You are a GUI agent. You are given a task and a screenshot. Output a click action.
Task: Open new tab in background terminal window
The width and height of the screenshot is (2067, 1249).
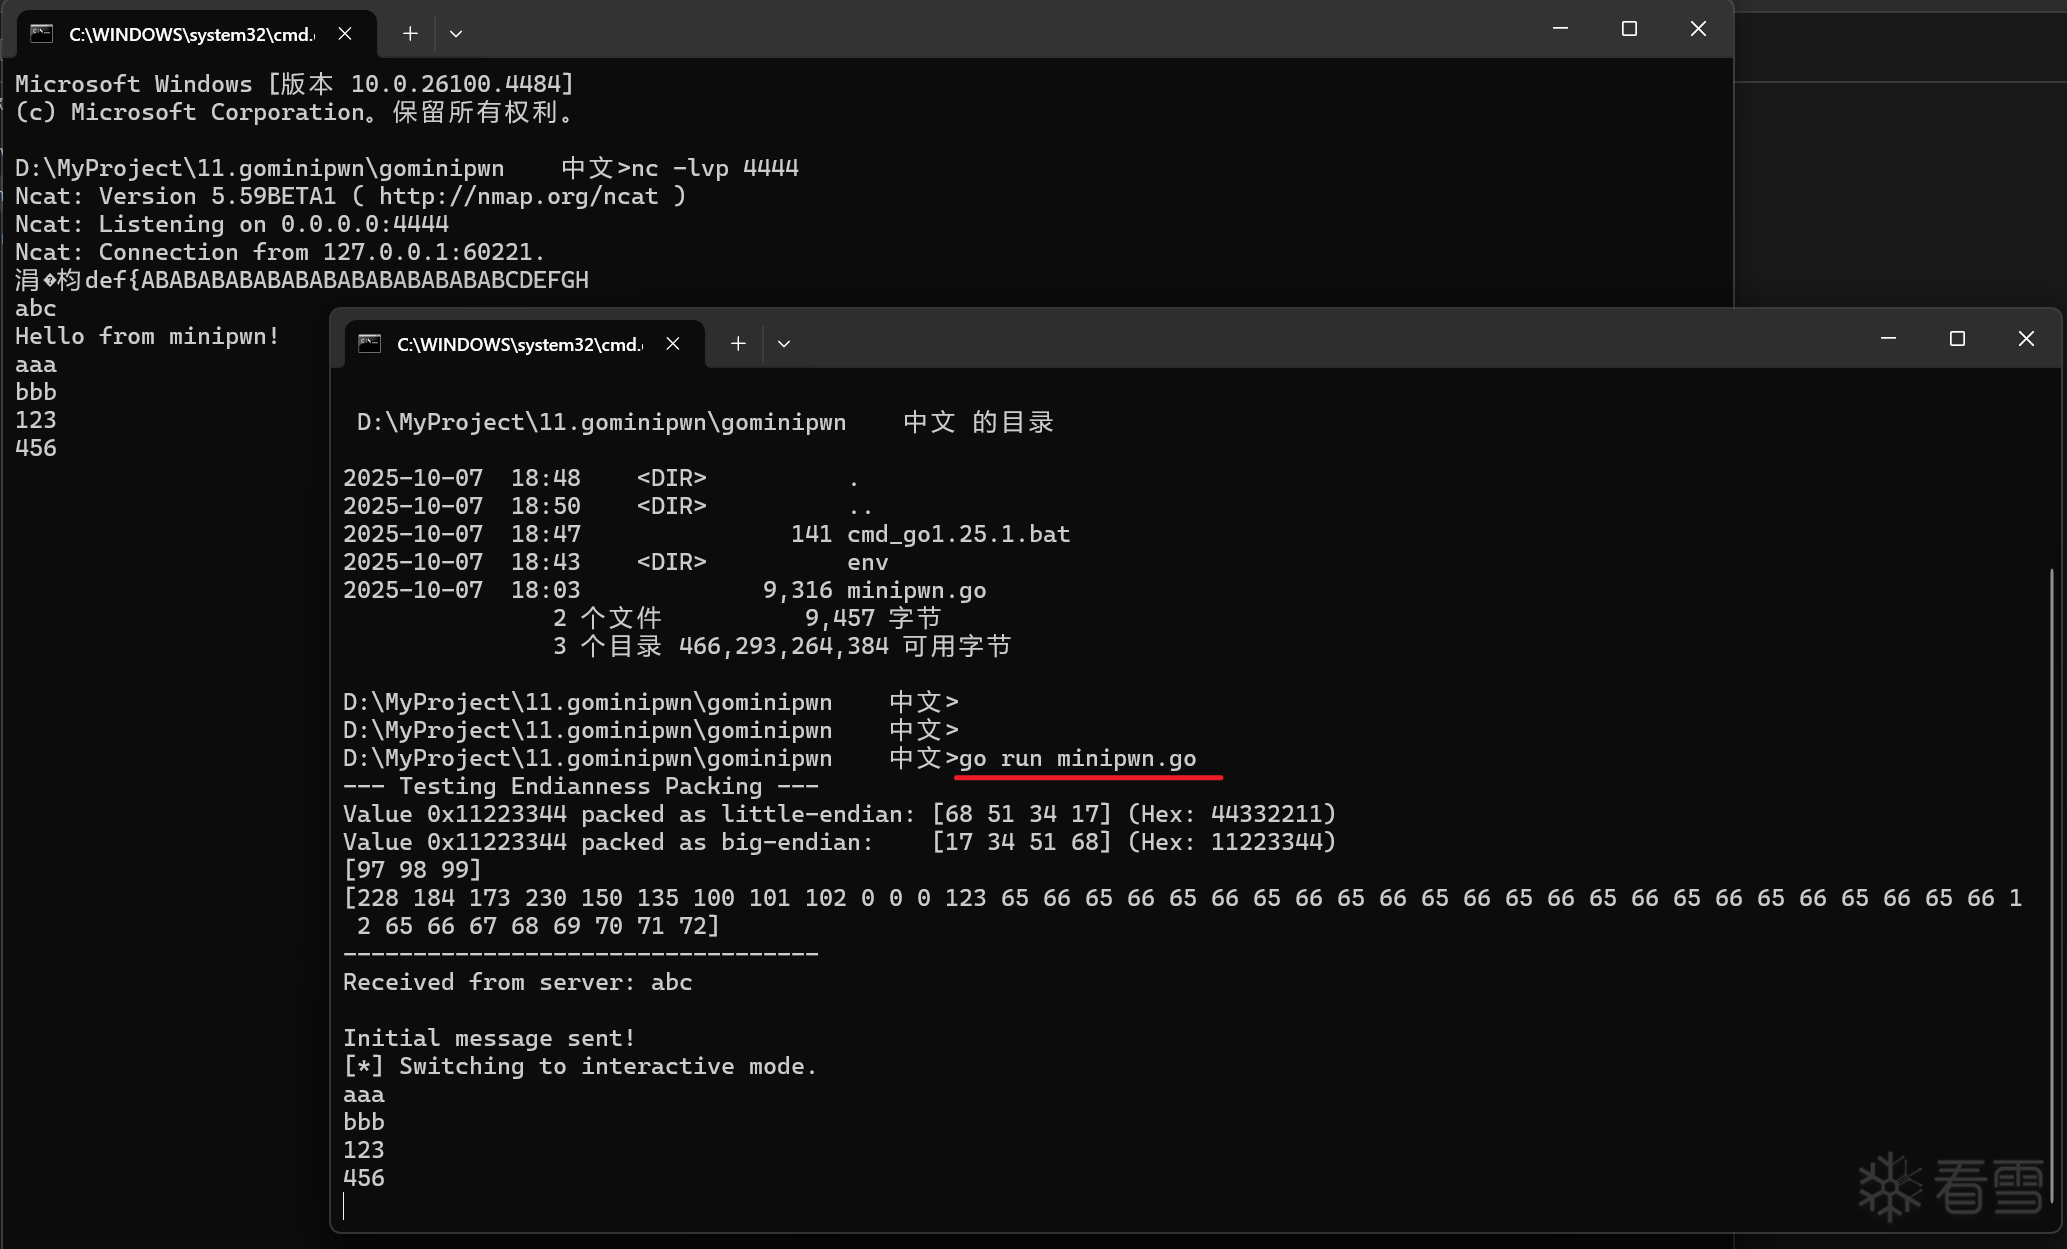click(410, 34)
